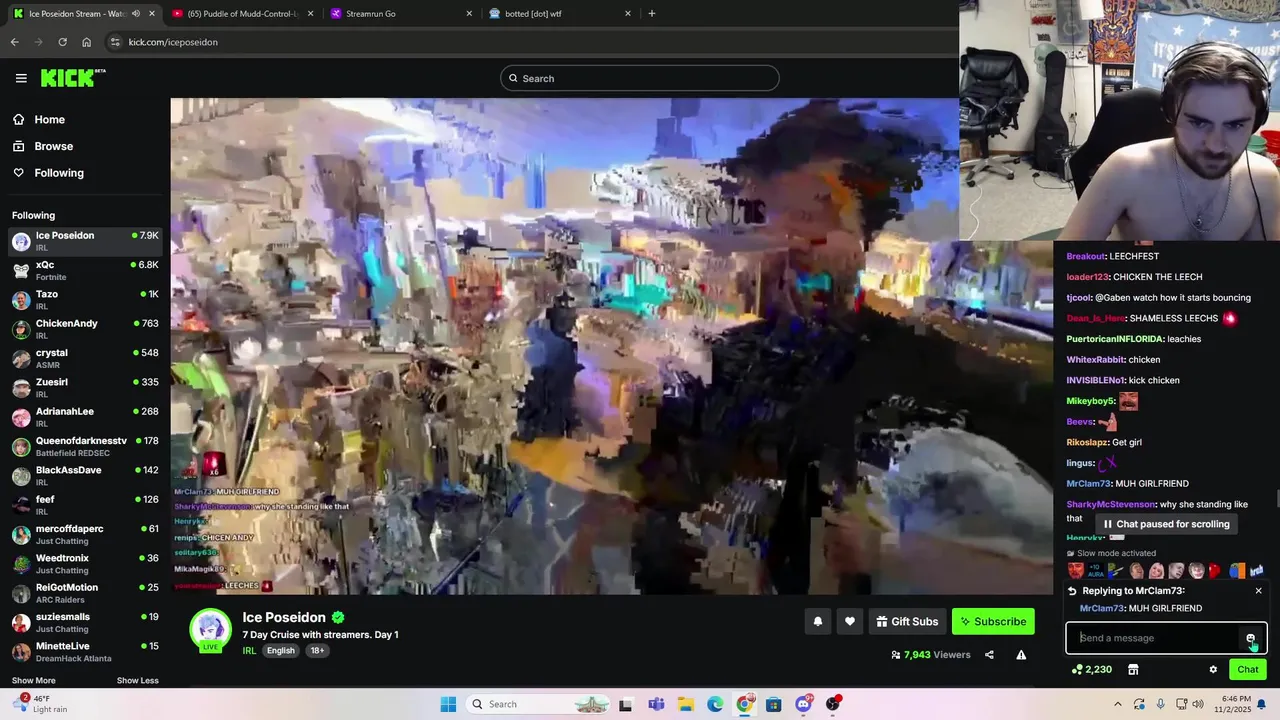This screenshot has width=1280, height=720.
Task: Open the emote picker in chat input
Action: 1250,638
